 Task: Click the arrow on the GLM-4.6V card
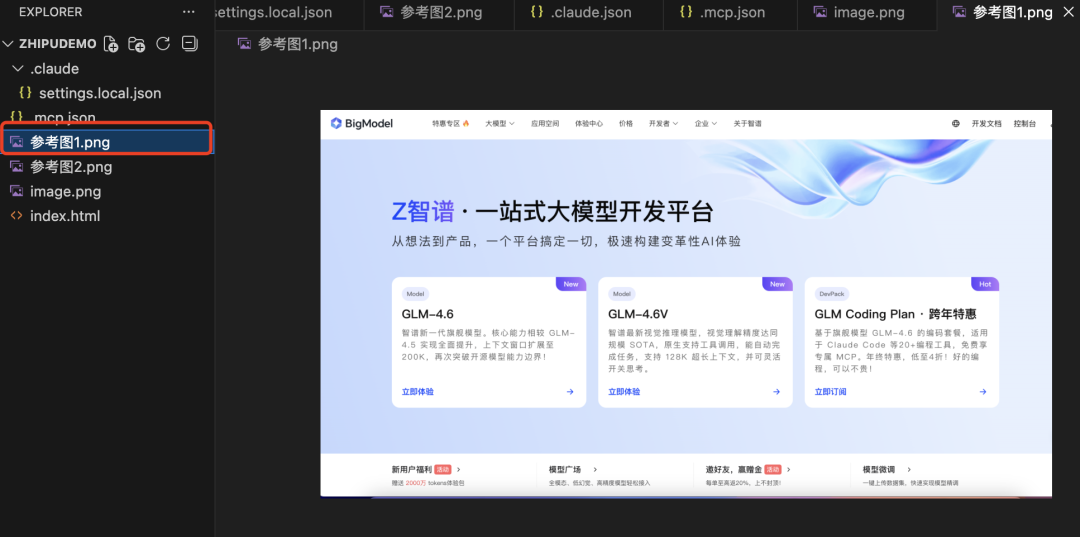(x=776, y=392)
